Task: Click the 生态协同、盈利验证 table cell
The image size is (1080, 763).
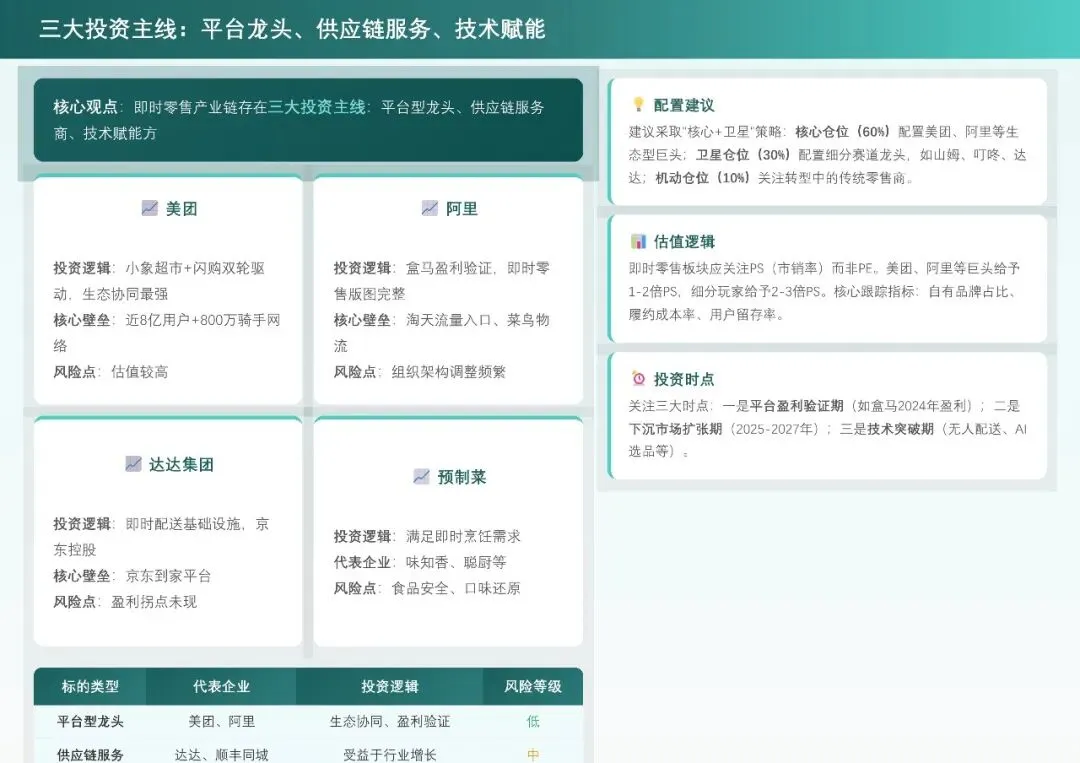Action: (x=390, y=722)
